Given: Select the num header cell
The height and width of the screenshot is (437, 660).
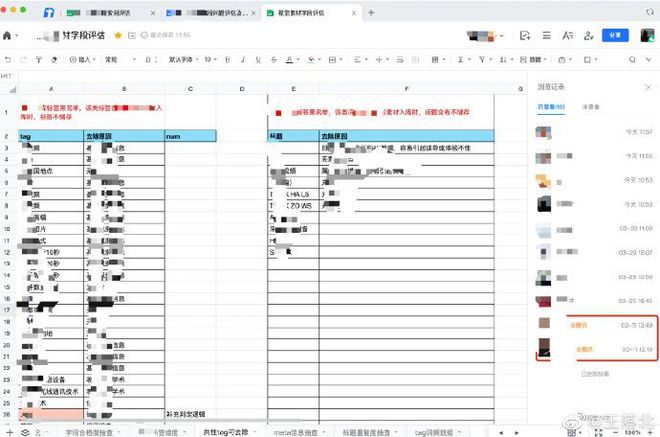Looking at the screenshot, I should tap(190, 135).
